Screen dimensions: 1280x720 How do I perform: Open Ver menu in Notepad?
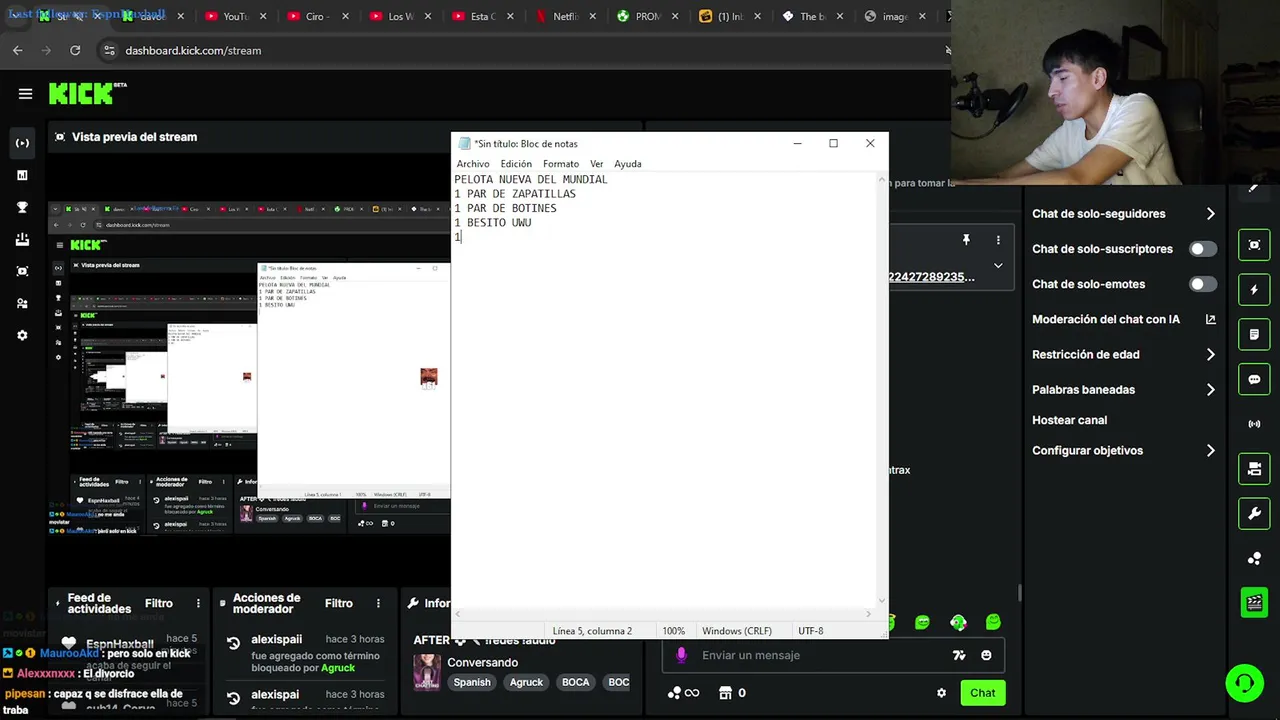596,164
